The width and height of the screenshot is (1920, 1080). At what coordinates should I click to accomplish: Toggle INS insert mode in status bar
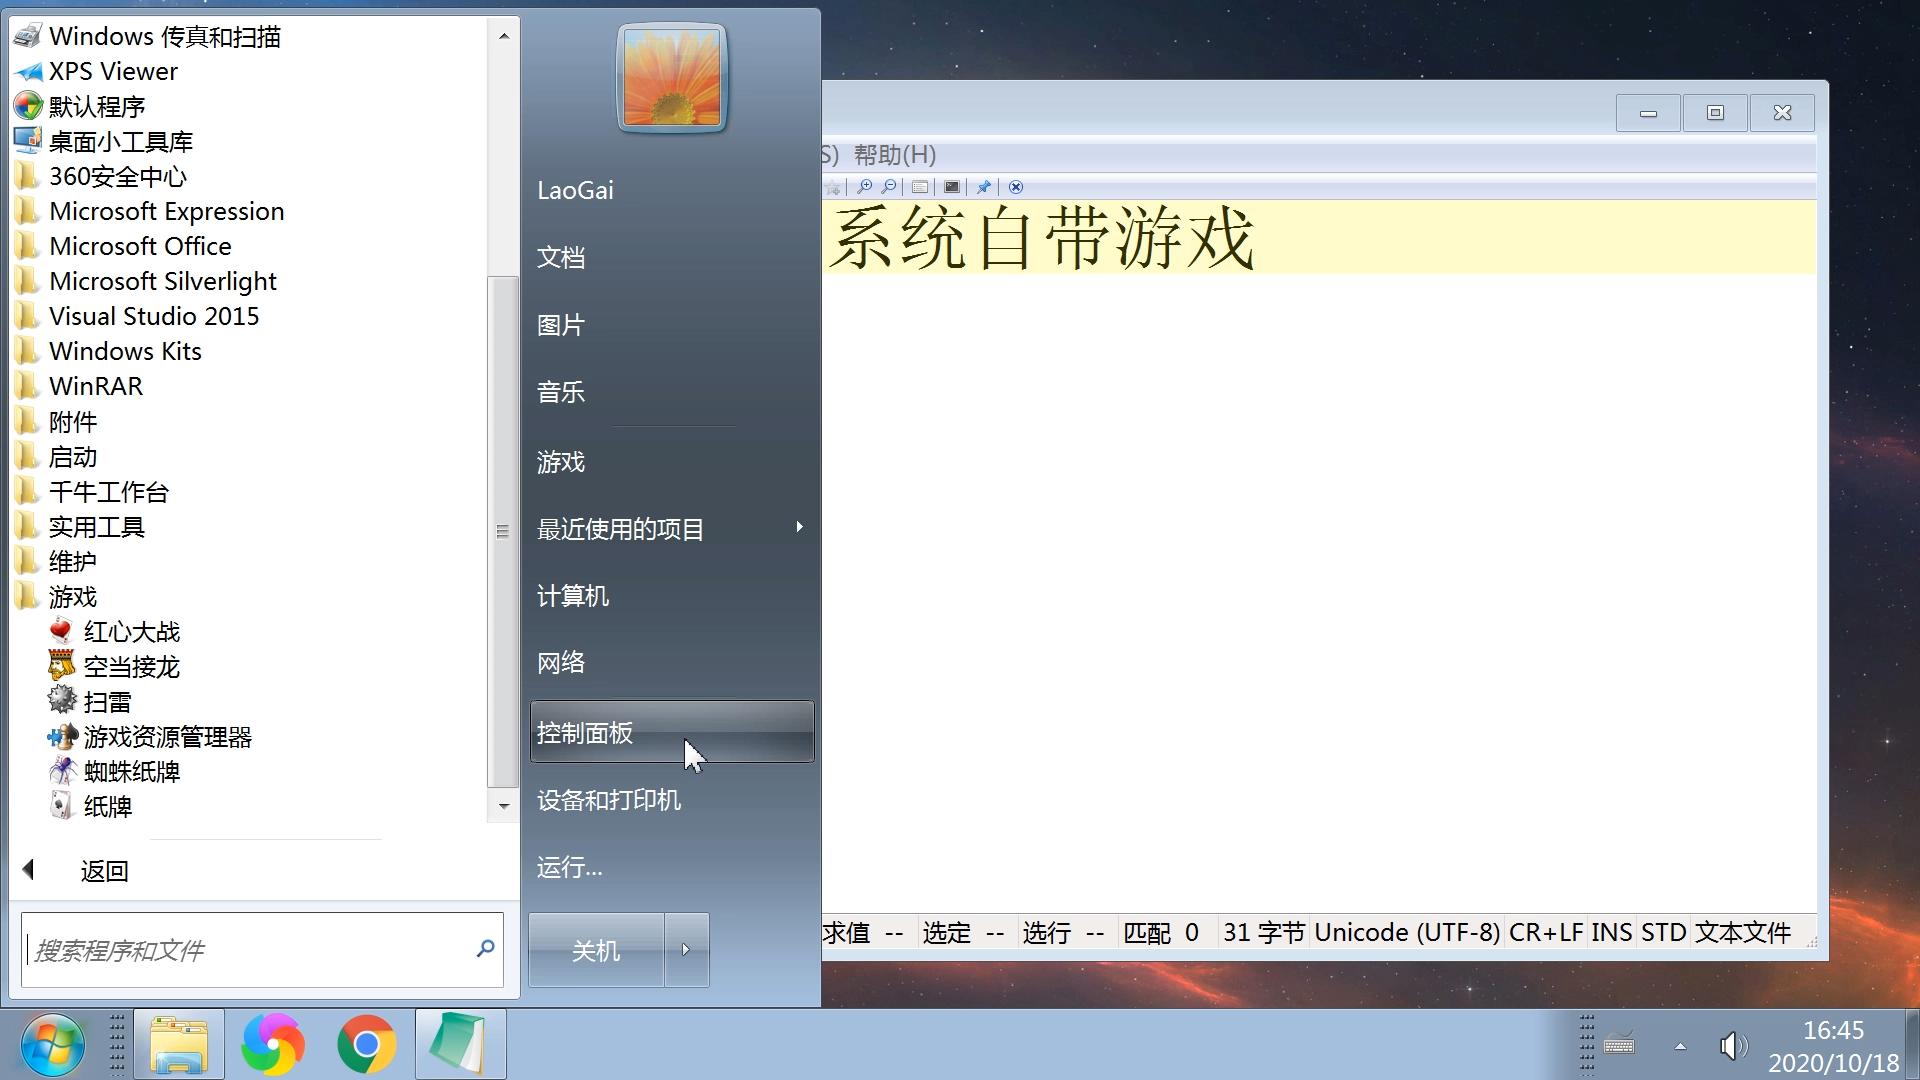coord(1611,931)
